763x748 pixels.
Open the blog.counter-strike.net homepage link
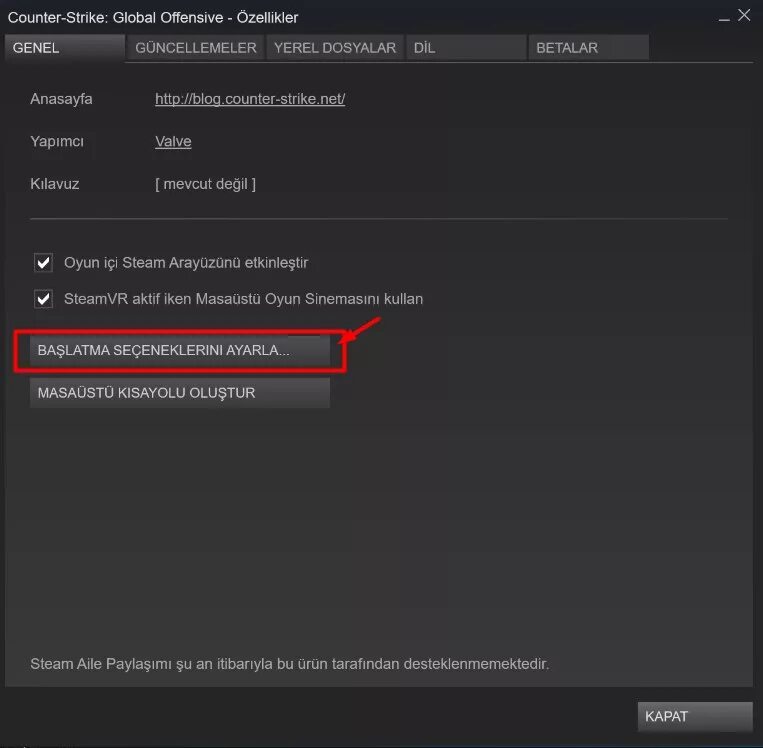pyautogui.click(x=250, y=99)
